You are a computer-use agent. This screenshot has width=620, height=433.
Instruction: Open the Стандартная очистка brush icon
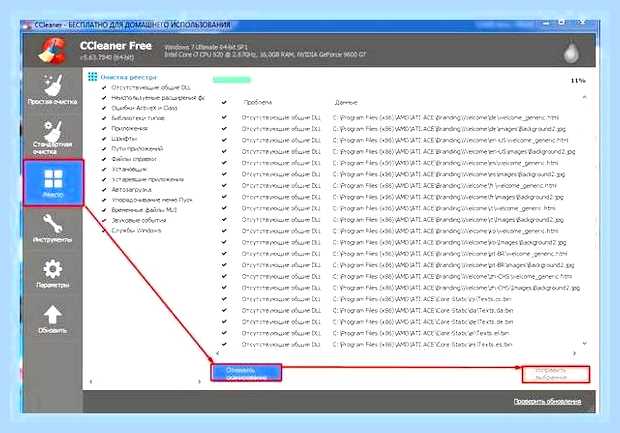(x=53, y=131)
